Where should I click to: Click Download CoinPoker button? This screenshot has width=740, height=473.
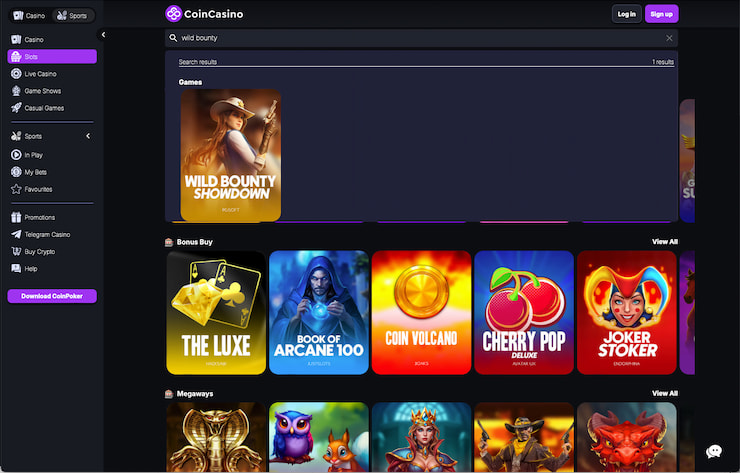(52, 296)
